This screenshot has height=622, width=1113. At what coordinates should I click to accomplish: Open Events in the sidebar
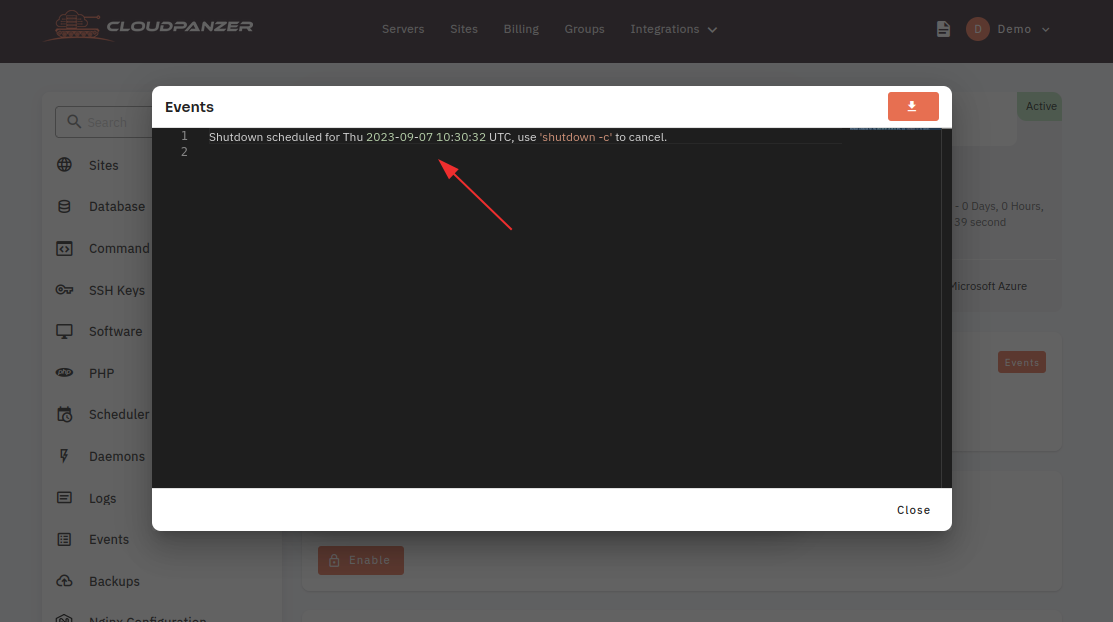(109, 540)
